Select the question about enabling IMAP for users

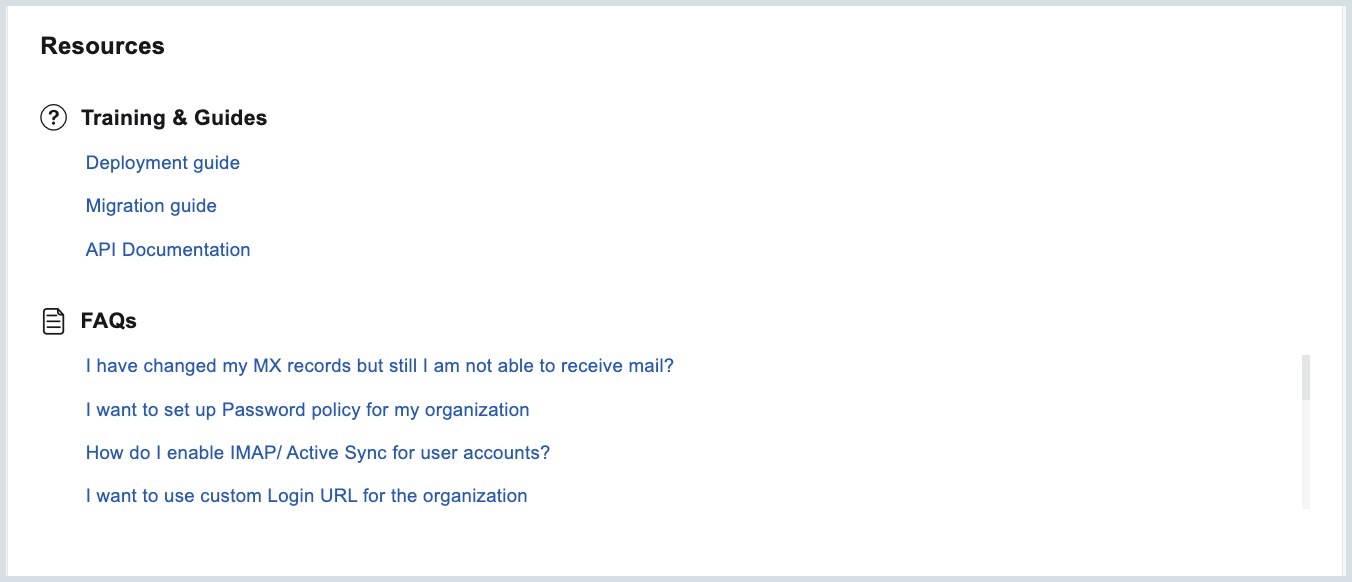318,453
